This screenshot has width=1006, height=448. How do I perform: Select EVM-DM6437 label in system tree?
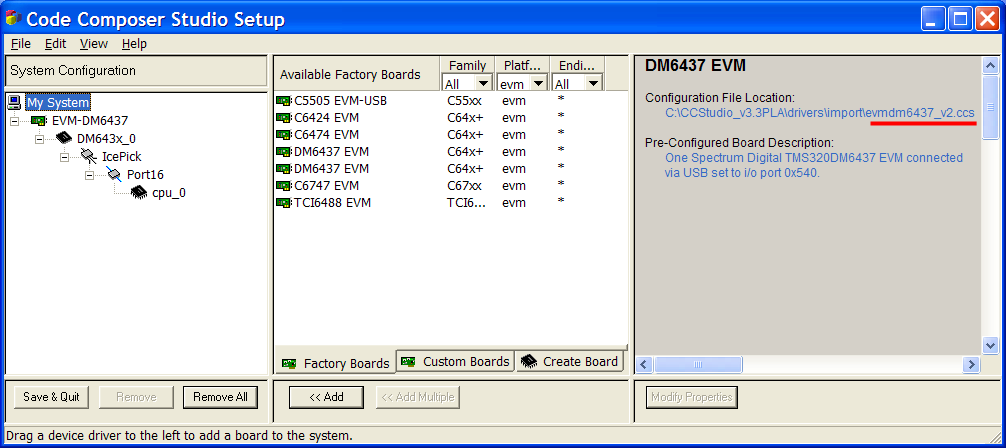click(x=90, y=121)
